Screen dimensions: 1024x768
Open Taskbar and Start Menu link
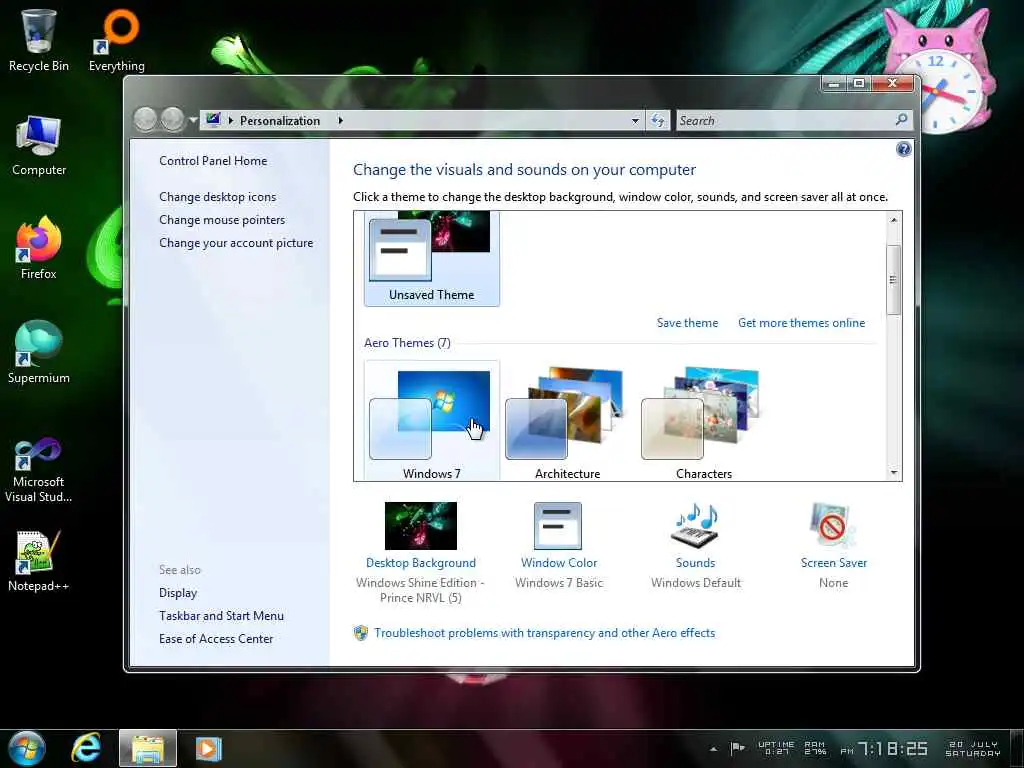click(221, 616)
